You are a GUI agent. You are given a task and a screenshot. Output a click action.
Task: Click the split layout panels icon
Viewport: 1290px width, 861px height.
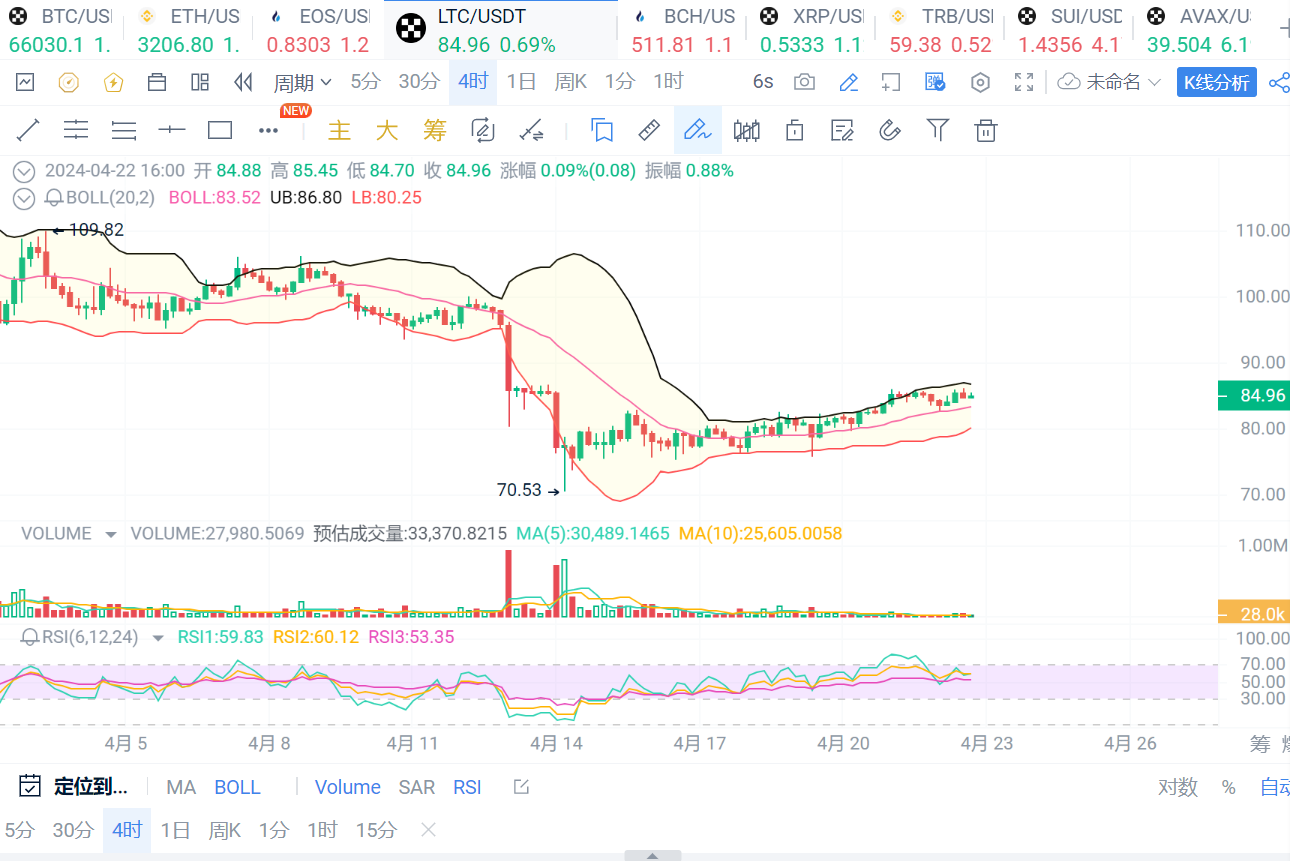pyautogui.click(x=200, y=82)
